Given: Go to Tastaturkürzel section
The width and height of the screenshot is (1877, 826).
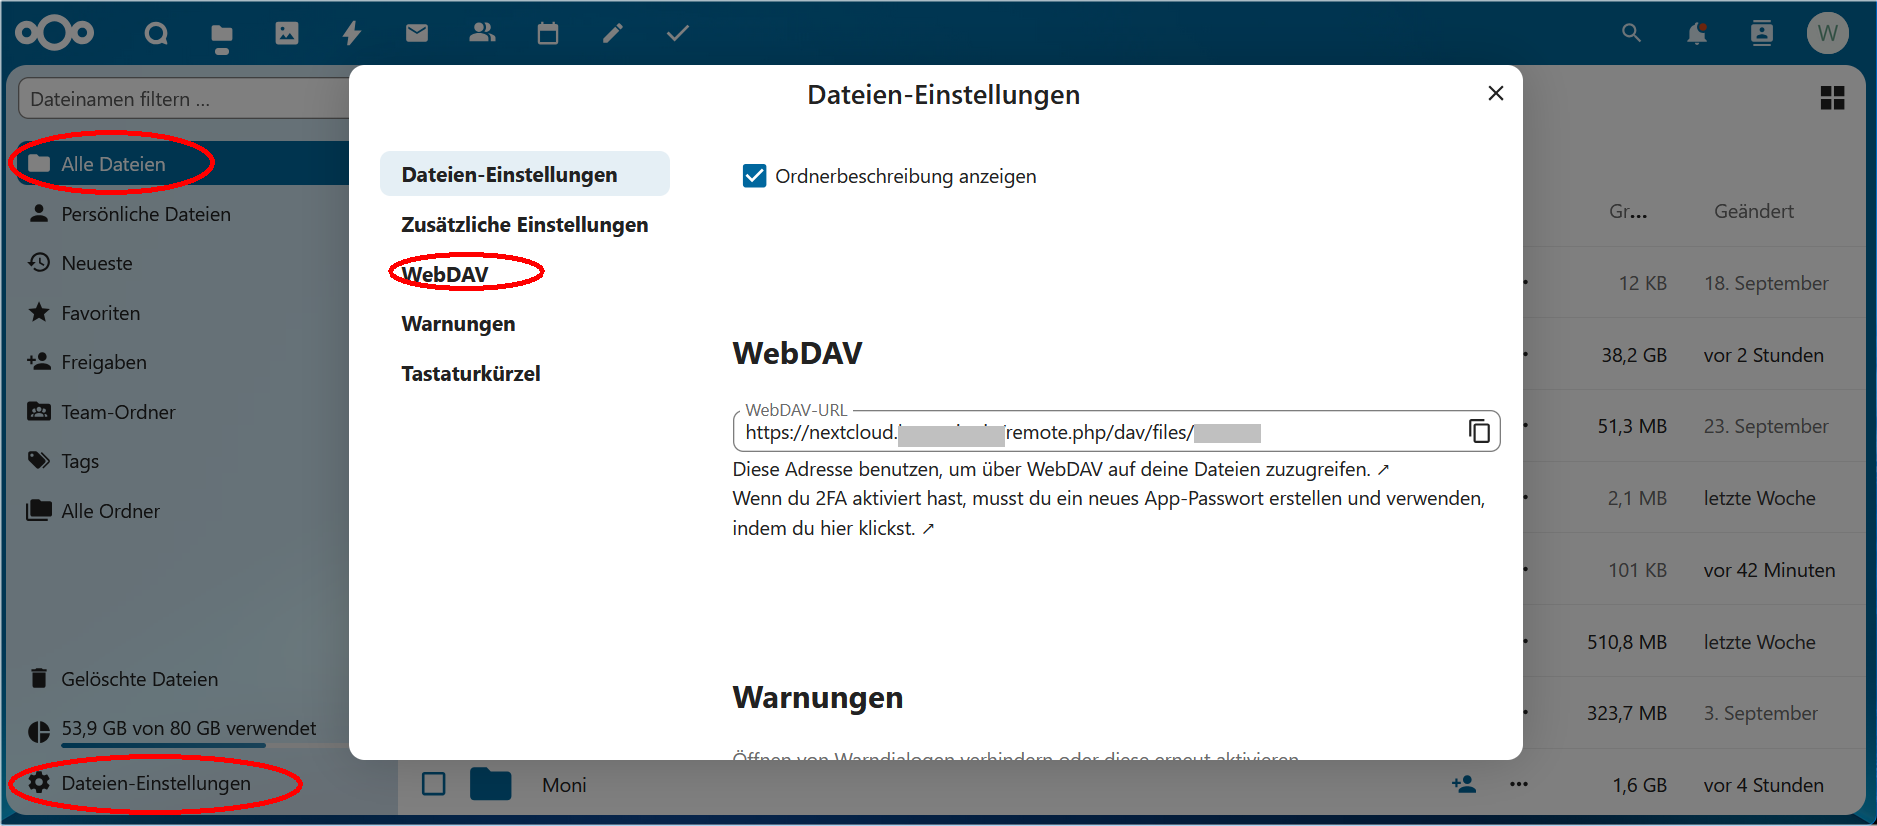Looking at the screenshot, I should pyautogui.click(x=470, y=374).
